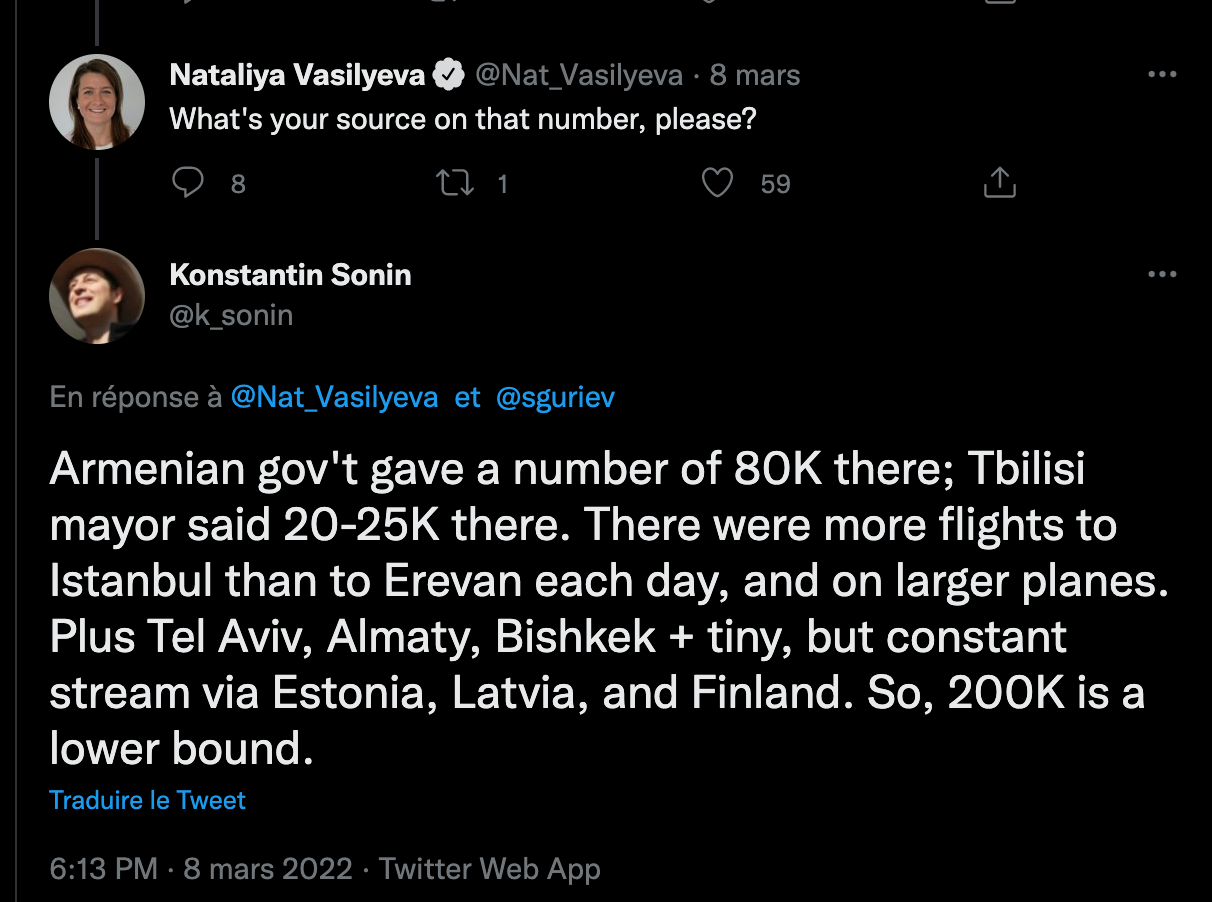Click the "6:13 PM · 8 mars 2022" timestamp
Viewport: 1212px width, 902px height.
(201, 869)
